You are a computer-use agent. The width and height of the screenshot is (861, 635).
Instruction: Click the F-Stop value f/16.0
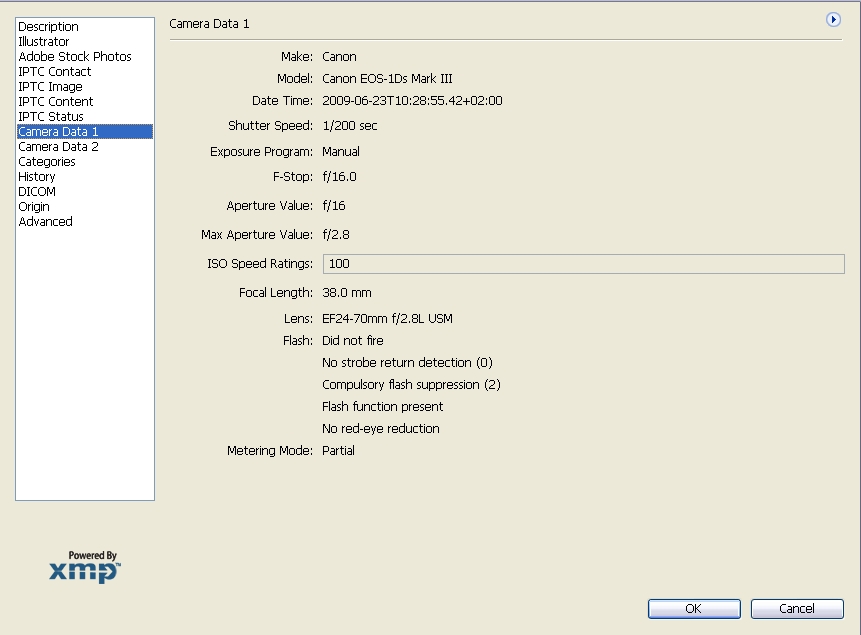point(339,177)
